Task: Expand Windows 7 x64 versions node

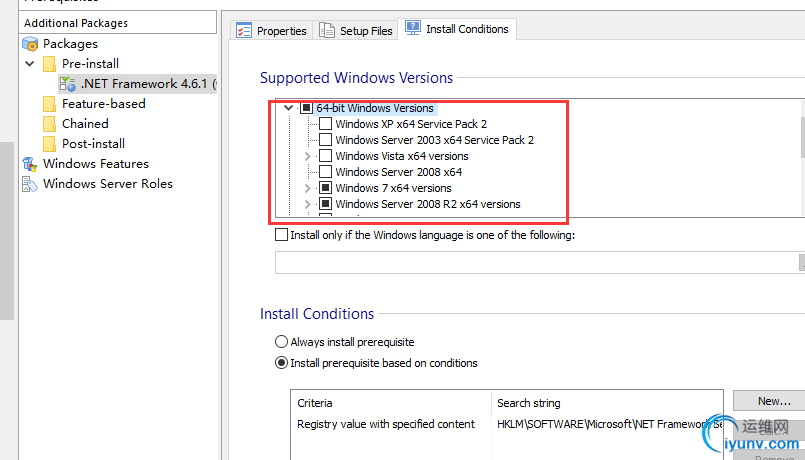Action: coord(308,188)
